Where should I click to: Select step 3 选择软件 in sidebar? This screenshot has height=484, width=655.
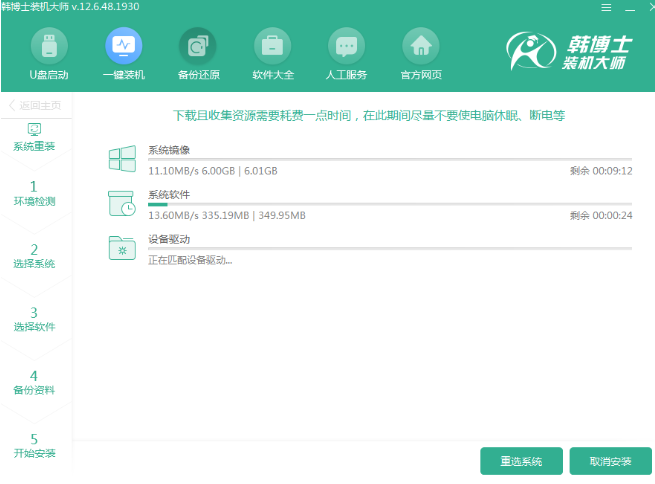click(x=35, y=319)
